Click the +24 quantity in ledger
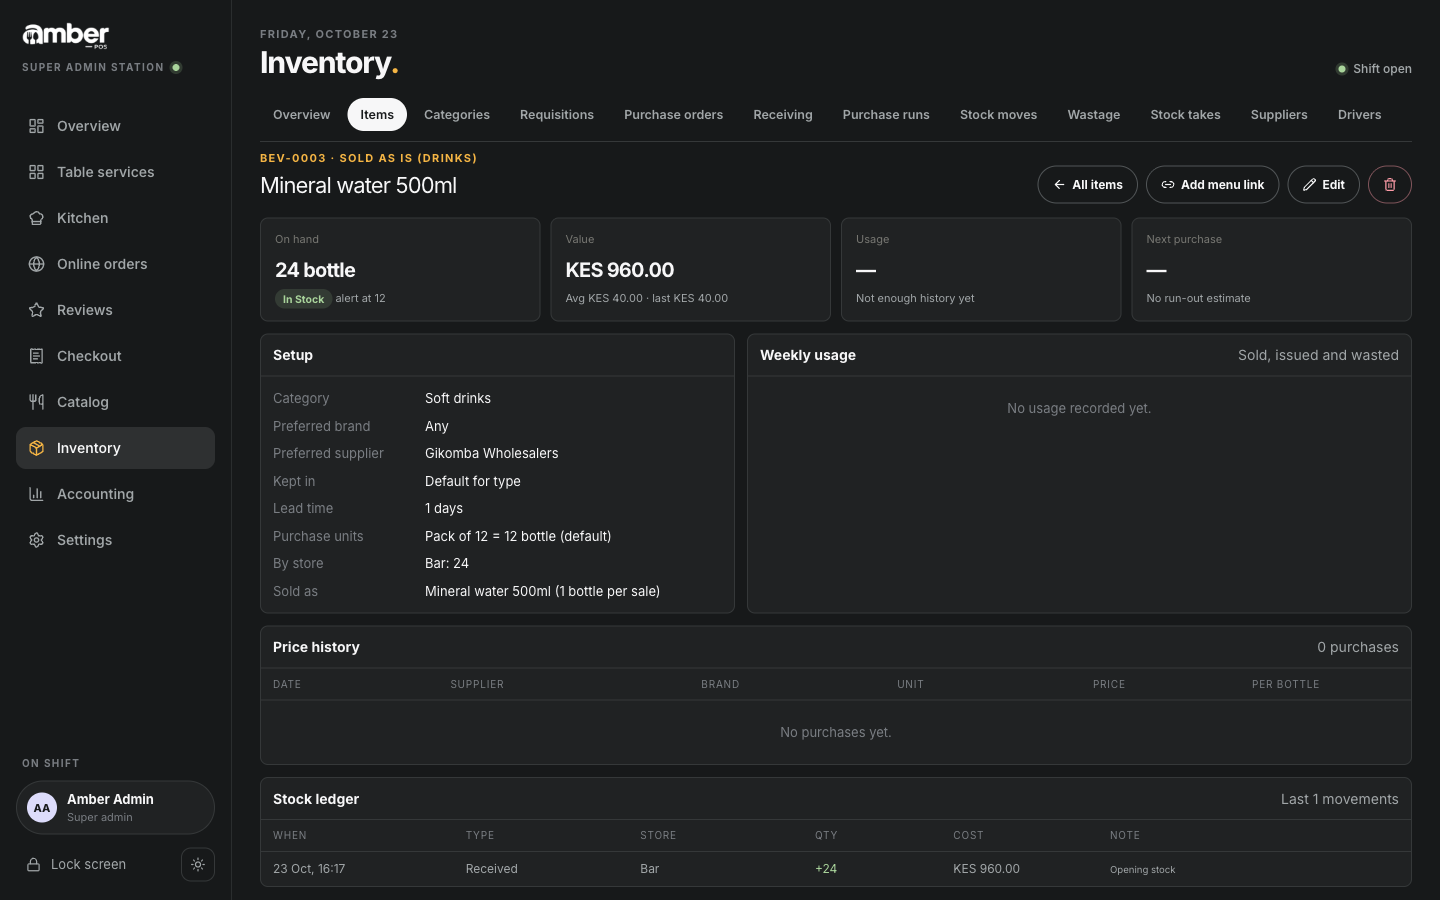Screen dimensions: 1440x900 coord(826,869)
